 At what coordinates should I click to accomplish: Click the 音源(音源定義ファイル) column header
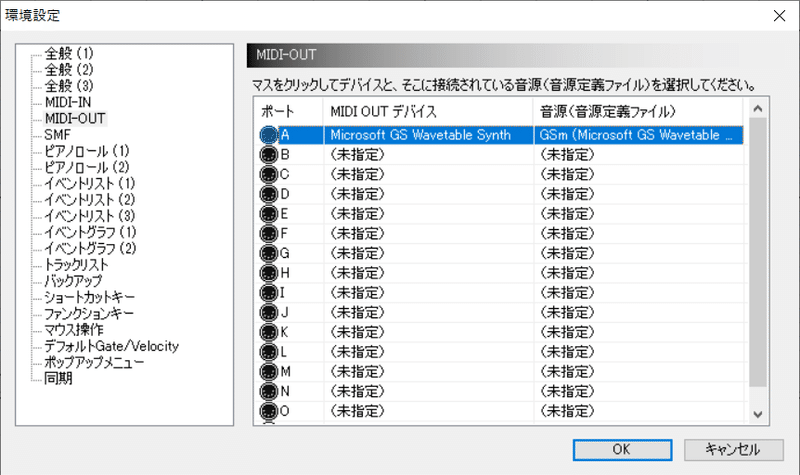(638, 111)
